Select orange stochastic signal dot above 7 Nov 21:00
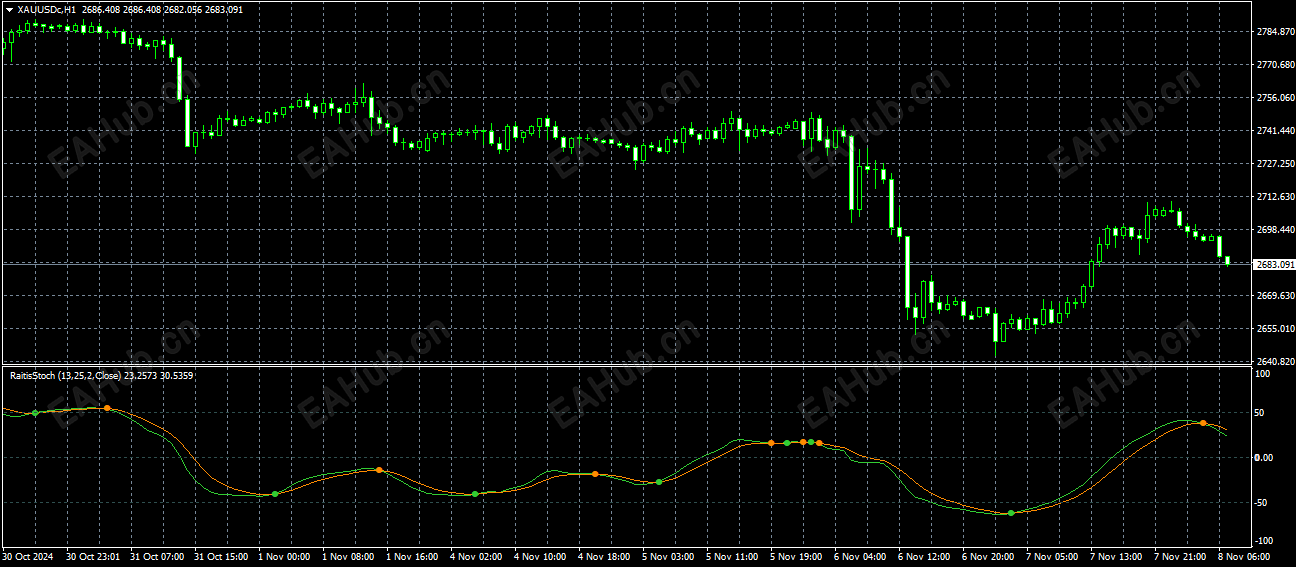This screenshot has height=567, width=1296. tap(1203, 423)
